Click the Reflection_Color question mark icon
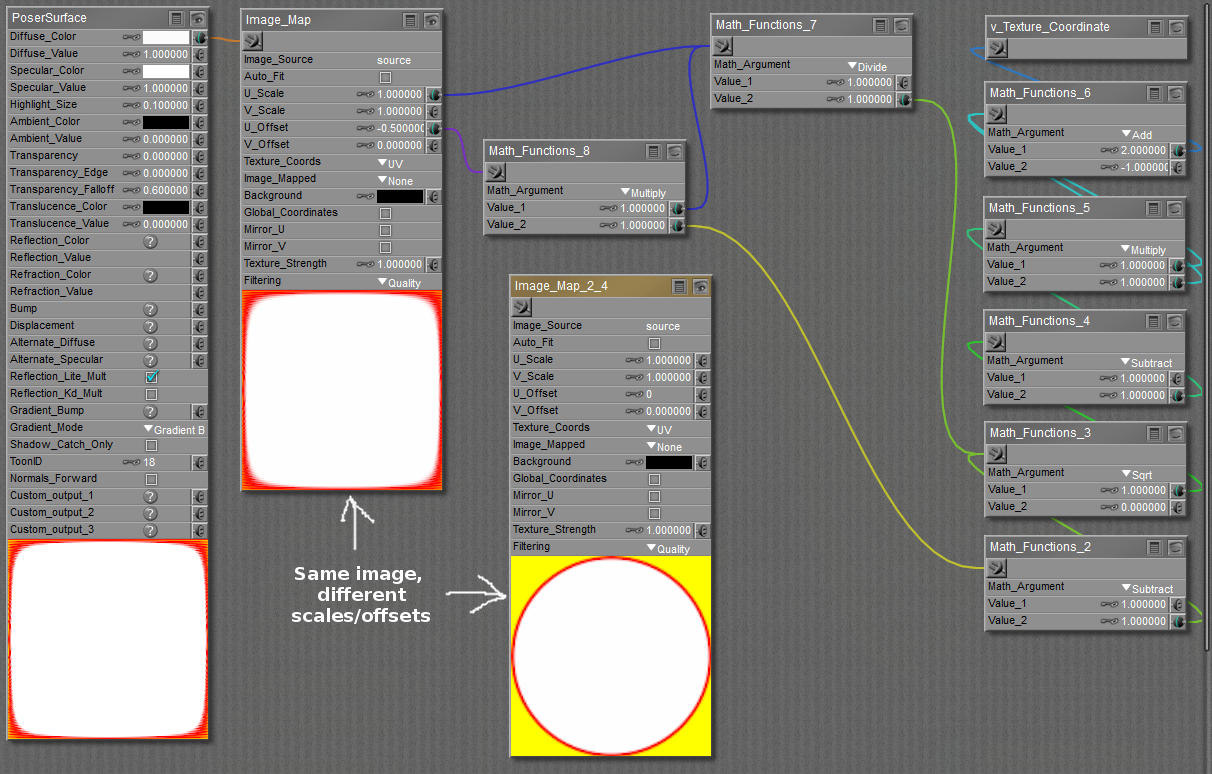The width and height of the screenshot is (1212, 774). (150, 241)
